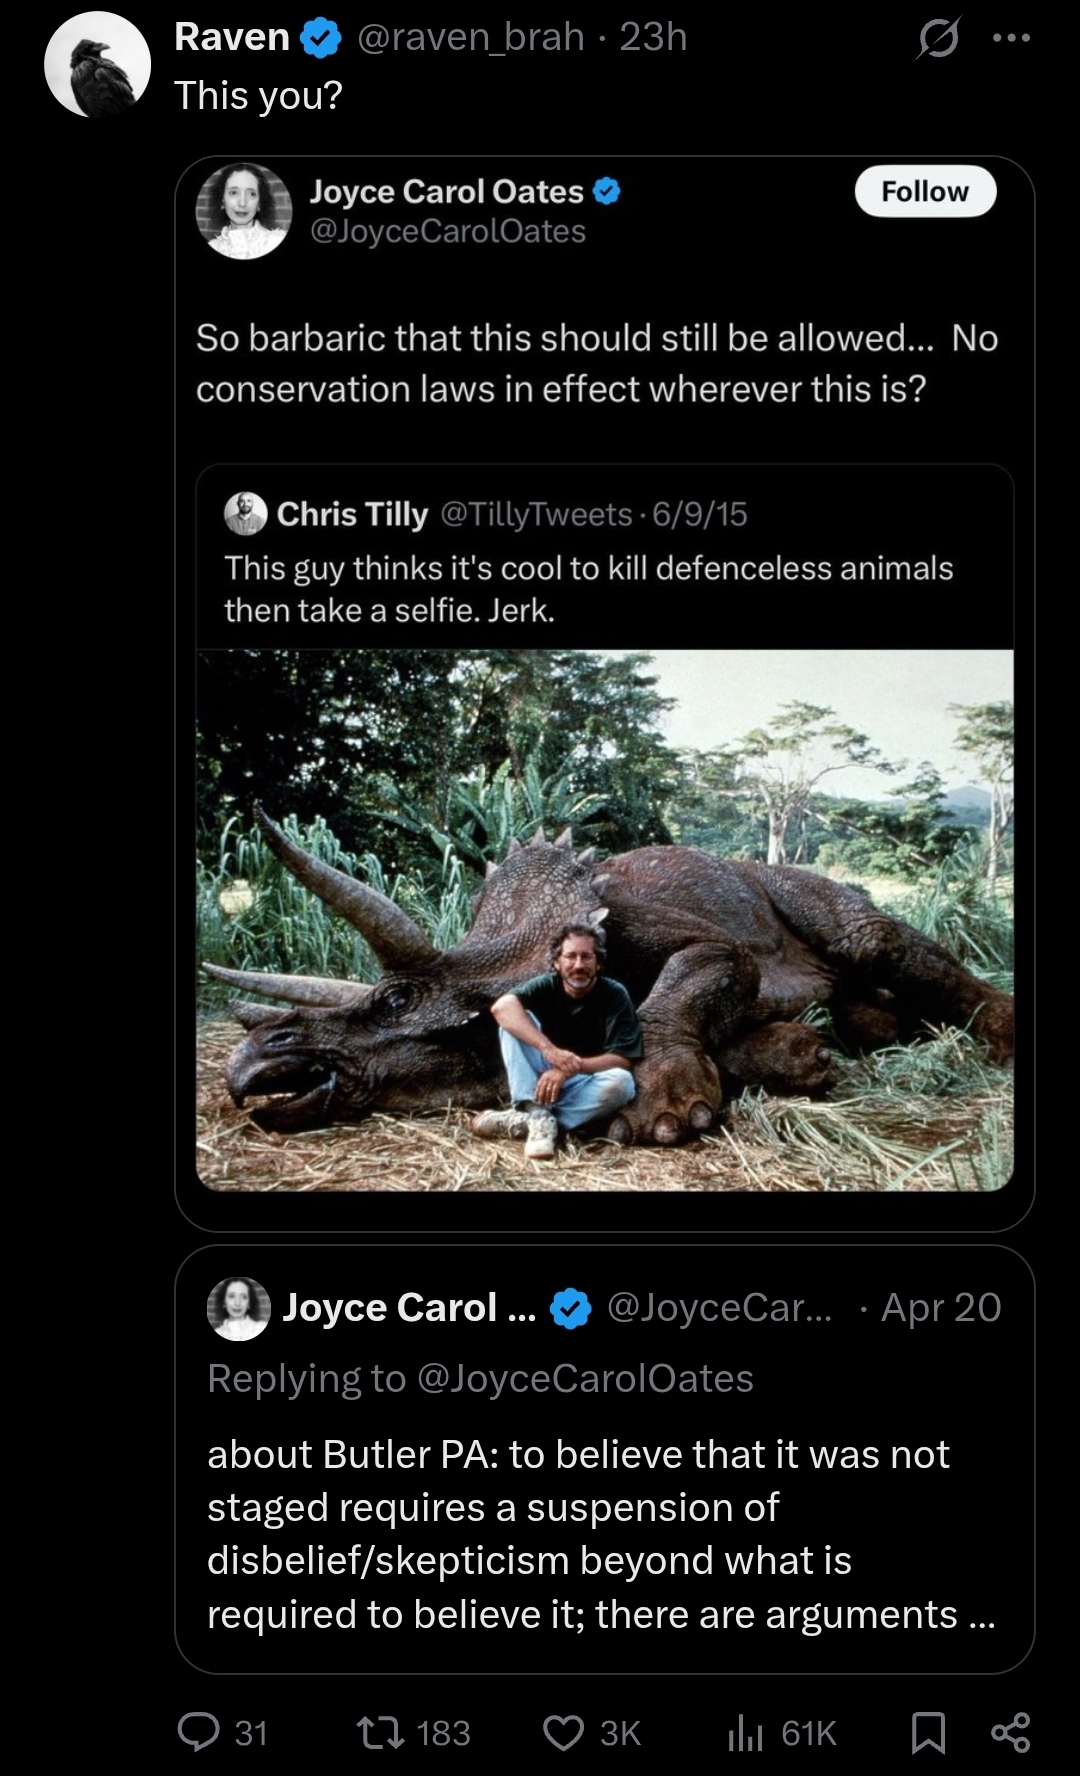Open the three-dot more options menu
Screen dimensions: 1080x1776
pyautogui.click(x=1010, y=38)
